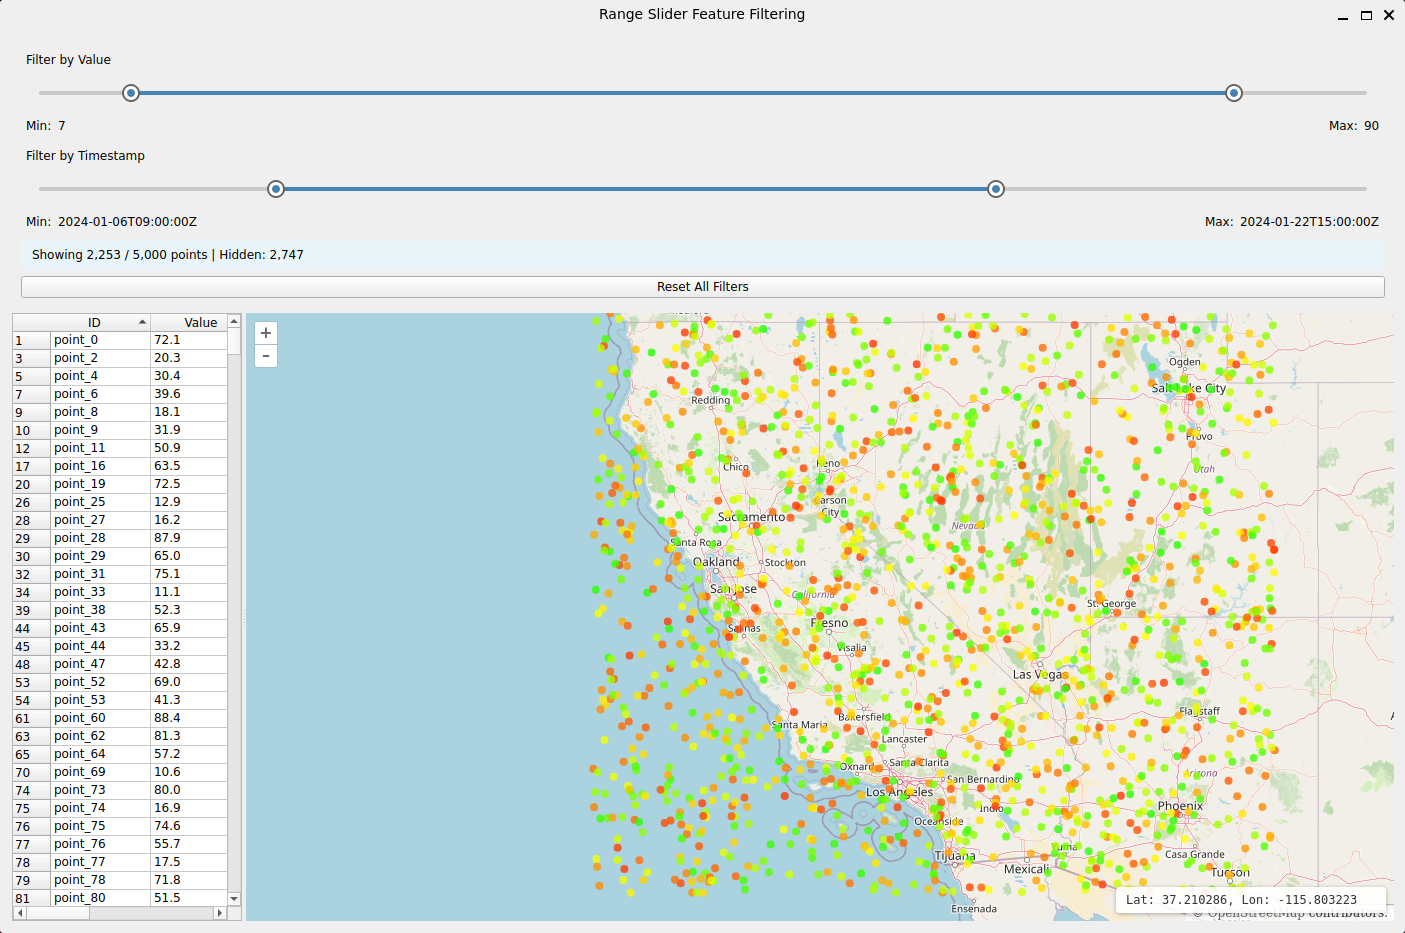Click the horizontal scroll-left arrow

19,913
